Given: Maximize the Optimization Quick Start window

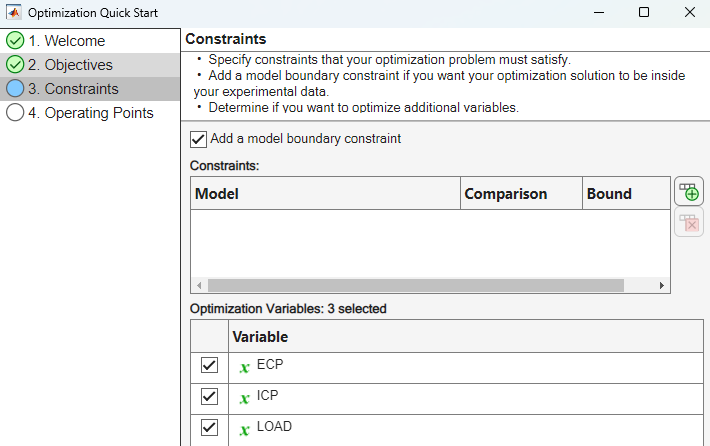Looking at the screenshot, I should 643,12.
